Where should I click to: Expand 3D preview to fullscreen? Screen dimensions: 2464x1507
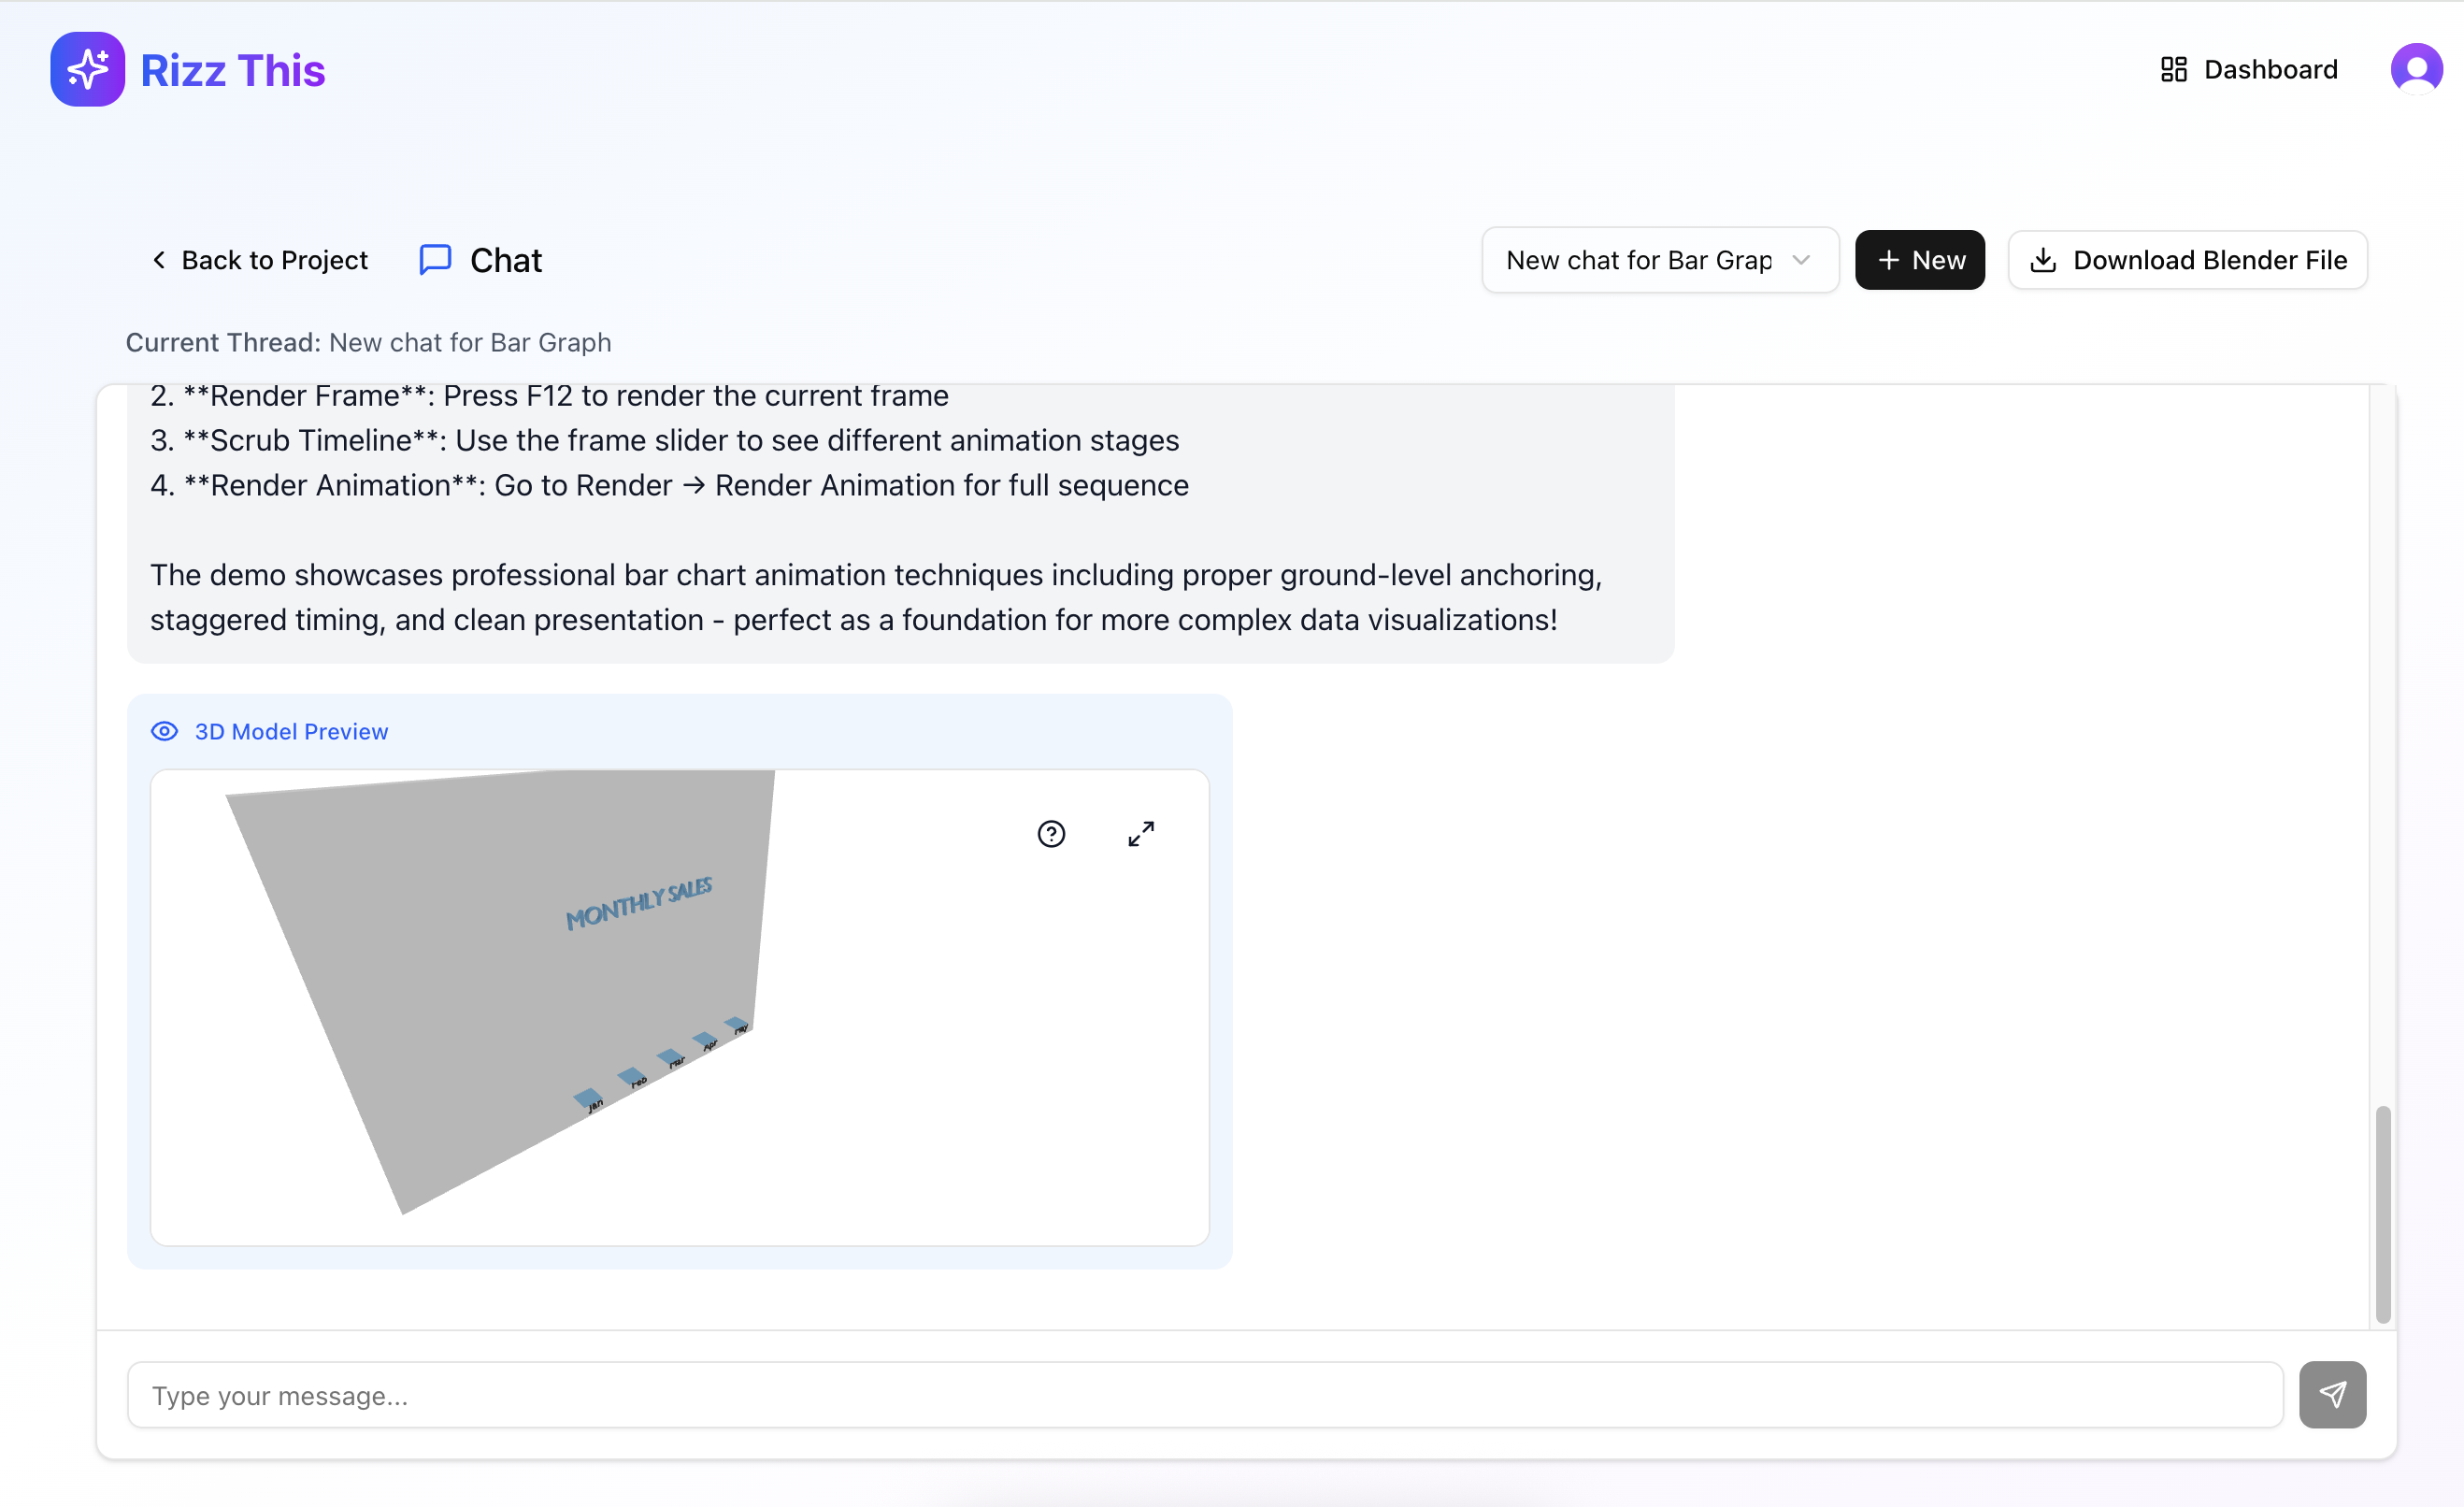1141,834
